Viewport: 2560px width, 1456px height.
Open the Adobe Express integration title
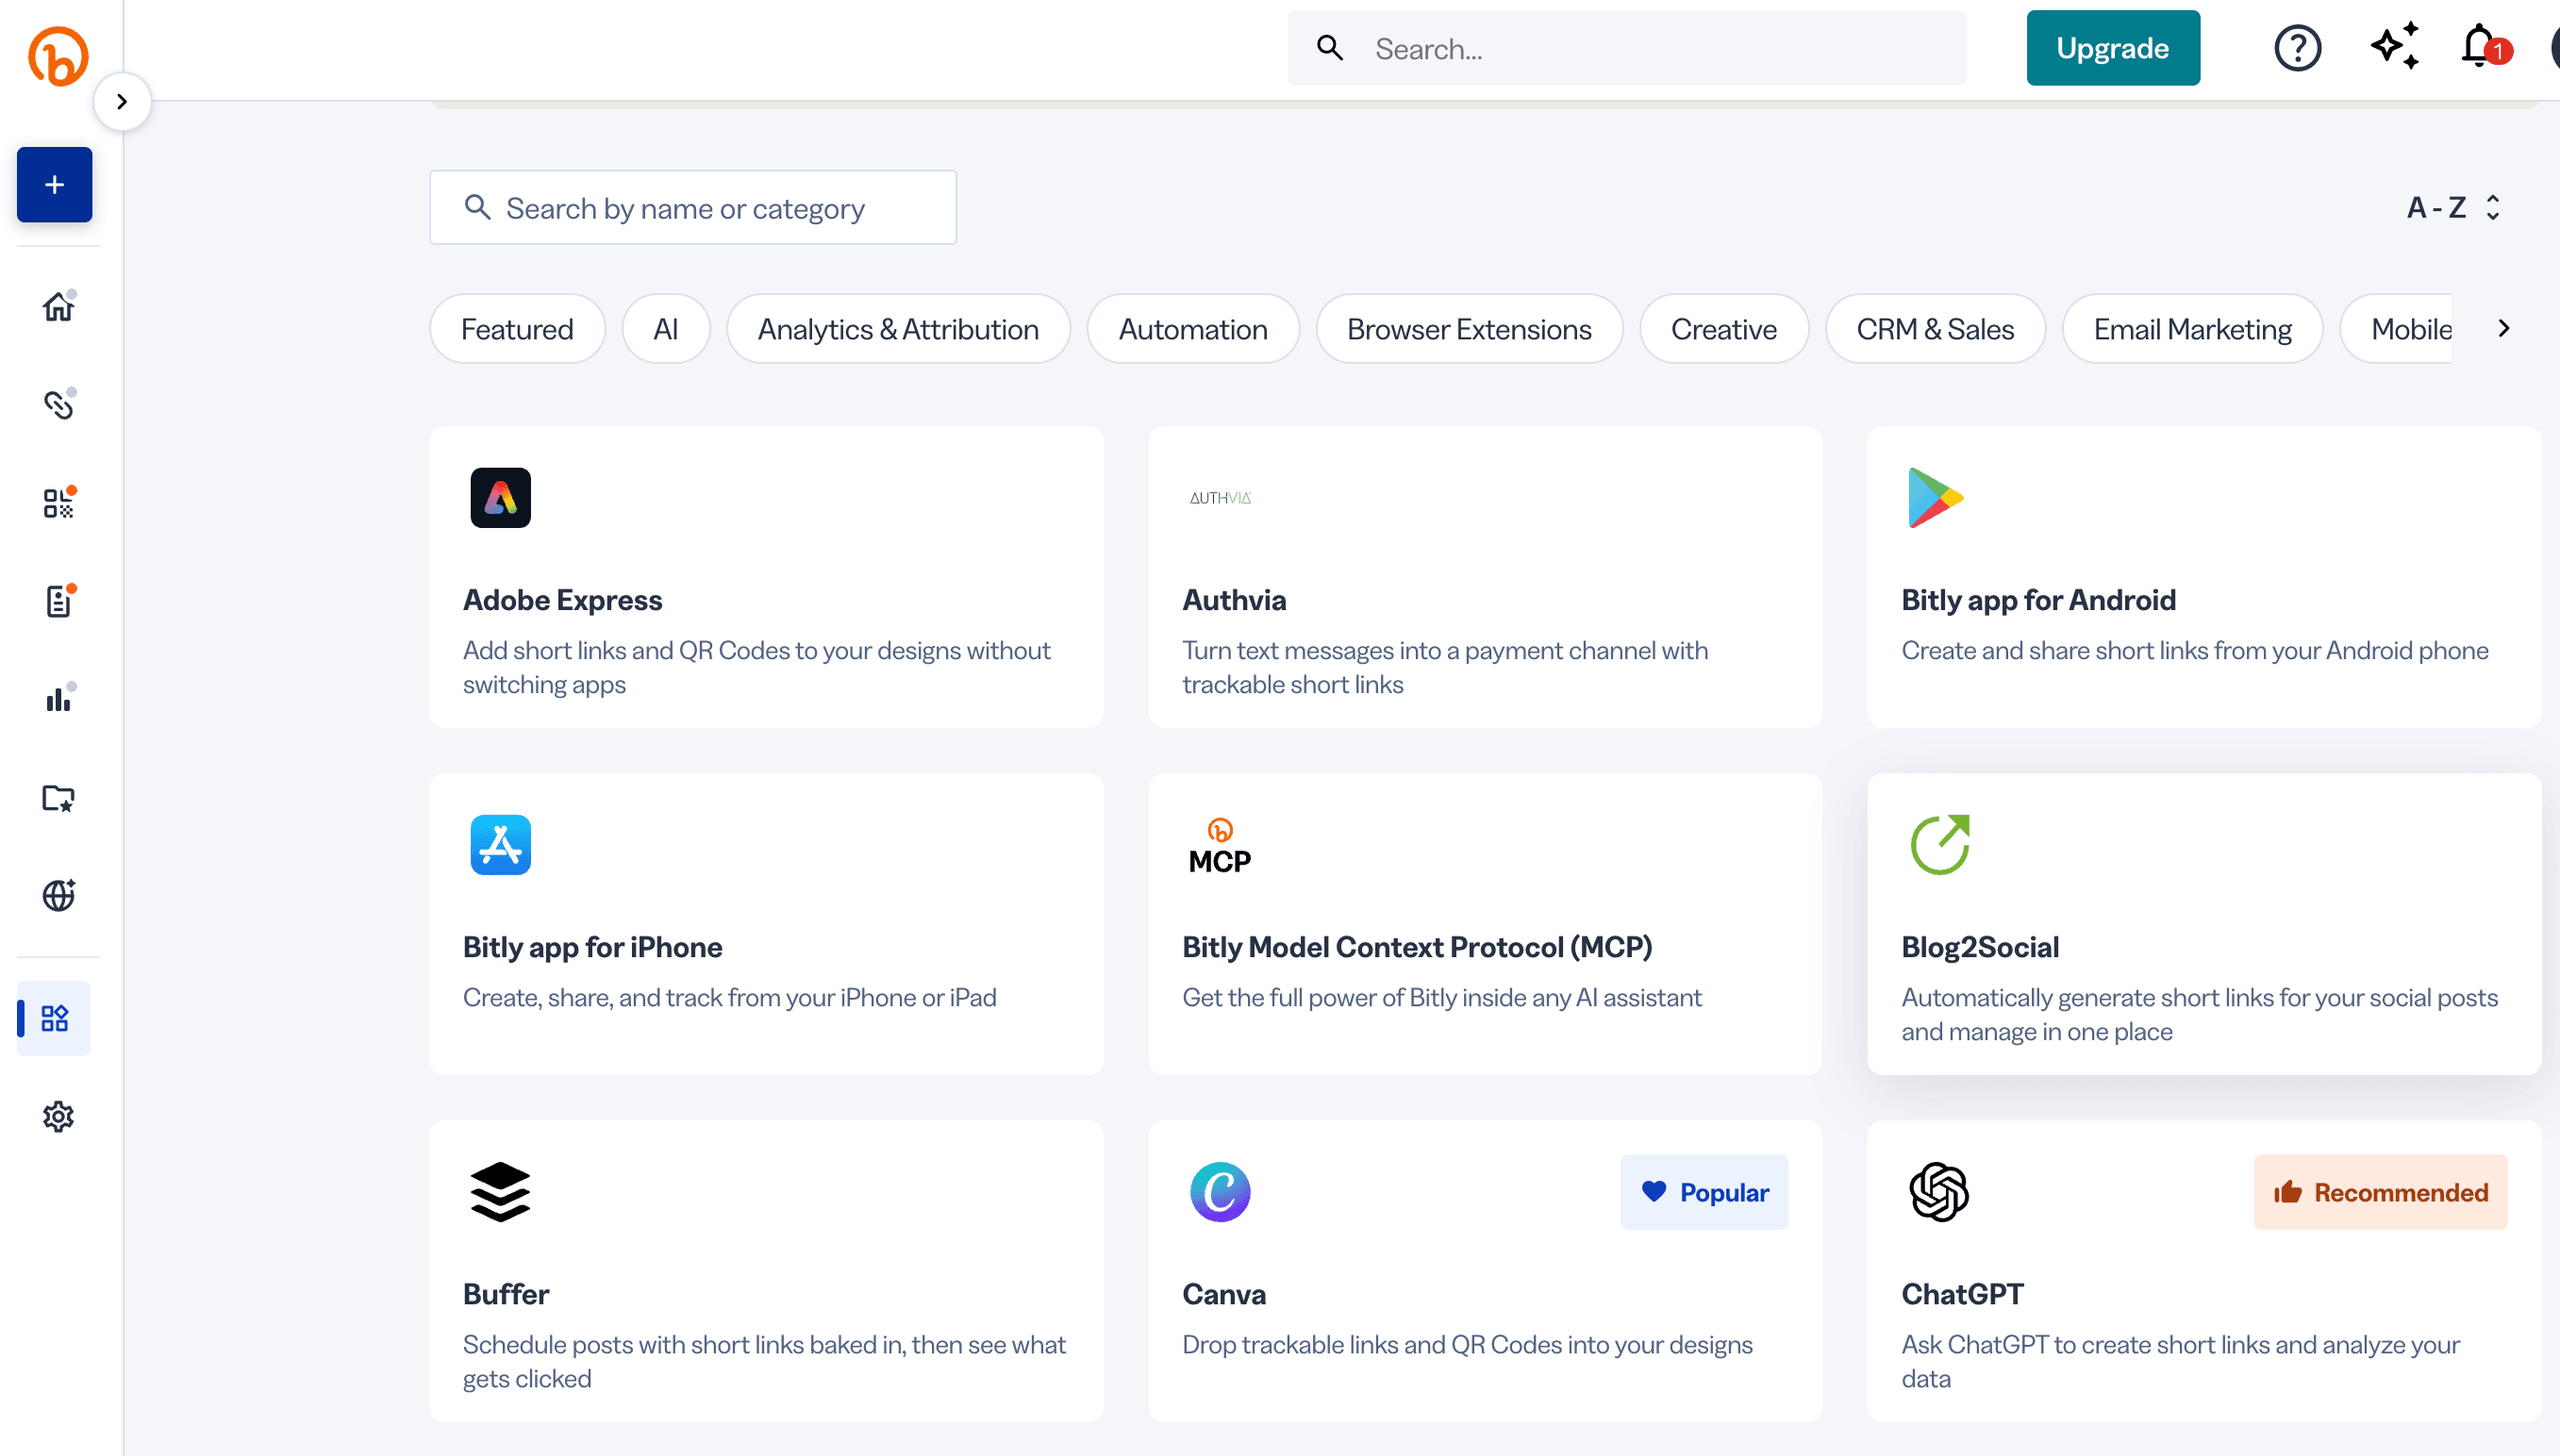[x=563, y=599]
